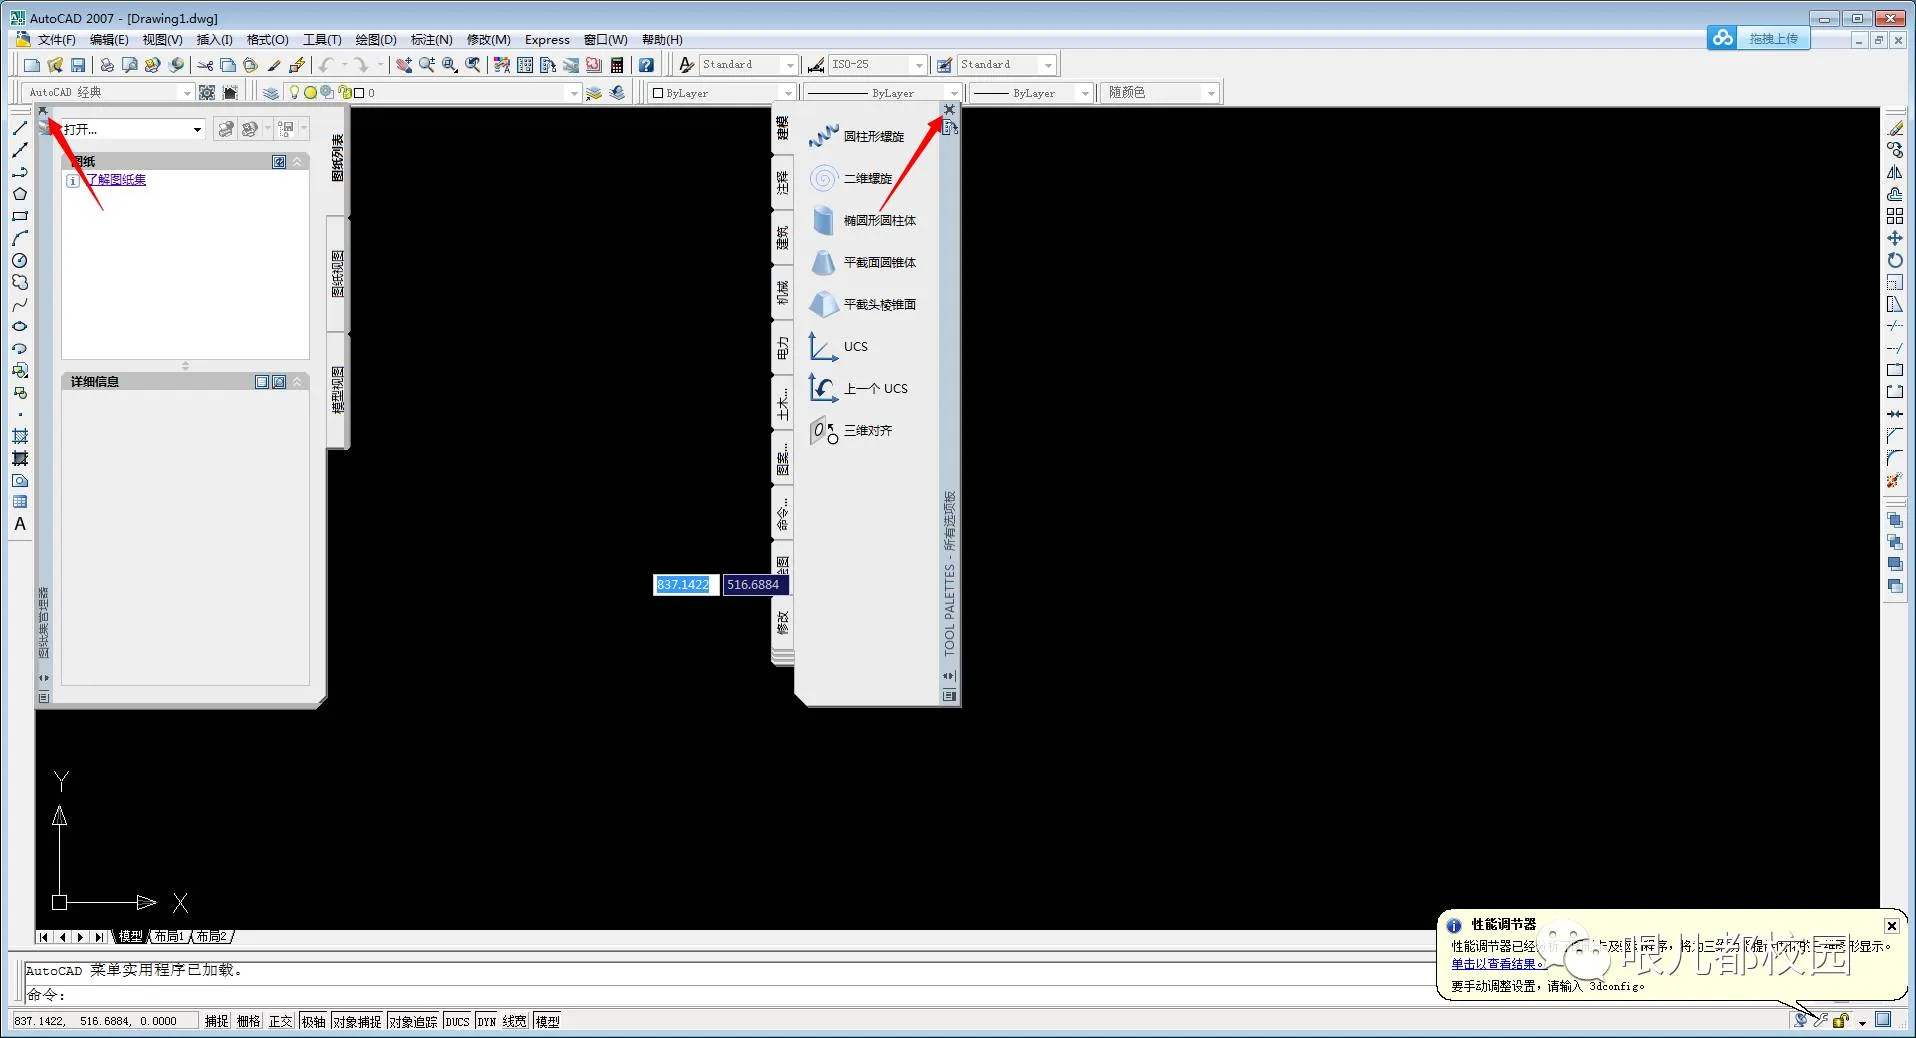Open the Standard text style dropdown
Screen dimensions: 1916x1038
pos(790,65)
